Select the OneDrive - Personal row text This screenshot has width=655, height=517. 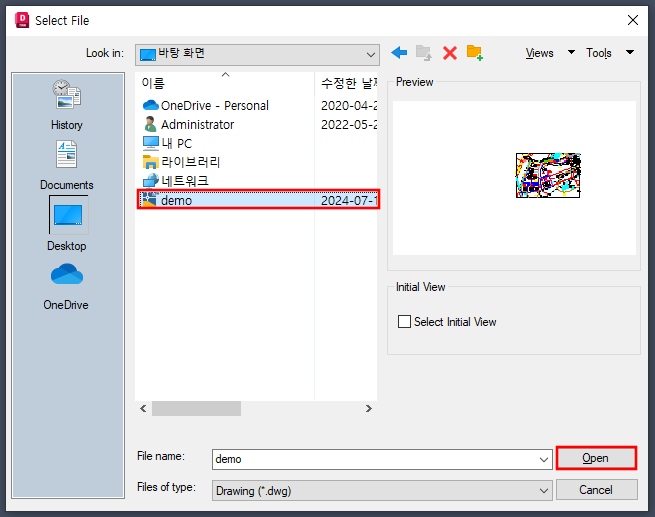point(215,105)
